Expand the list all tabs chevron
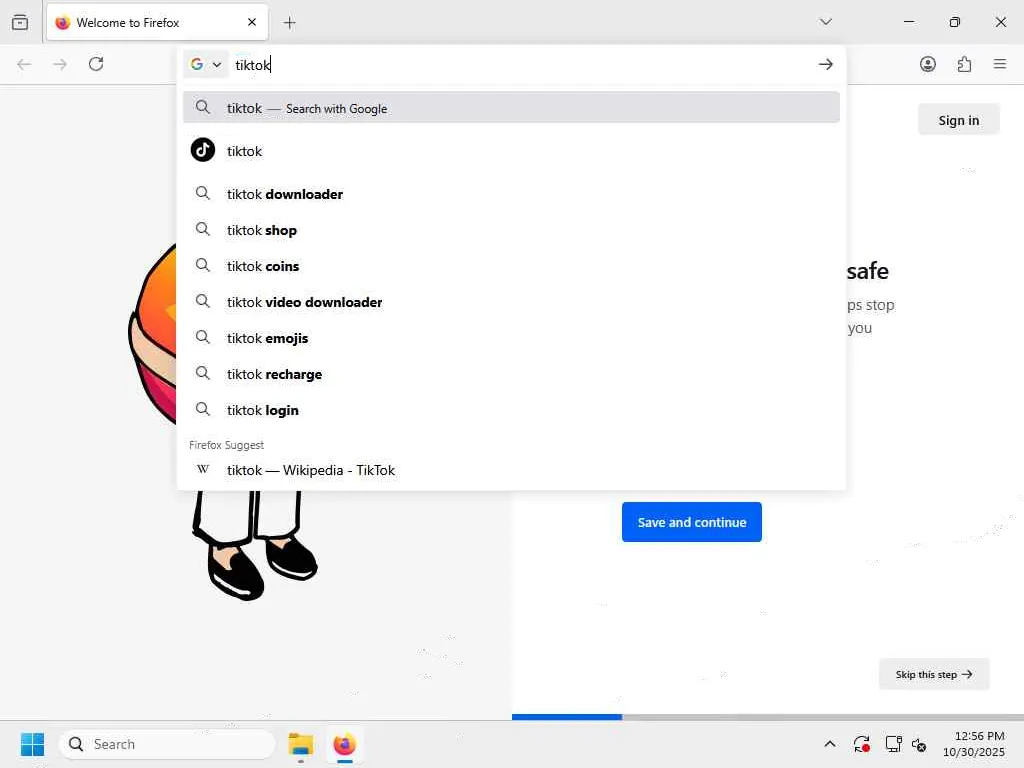 tap(825, 22)
